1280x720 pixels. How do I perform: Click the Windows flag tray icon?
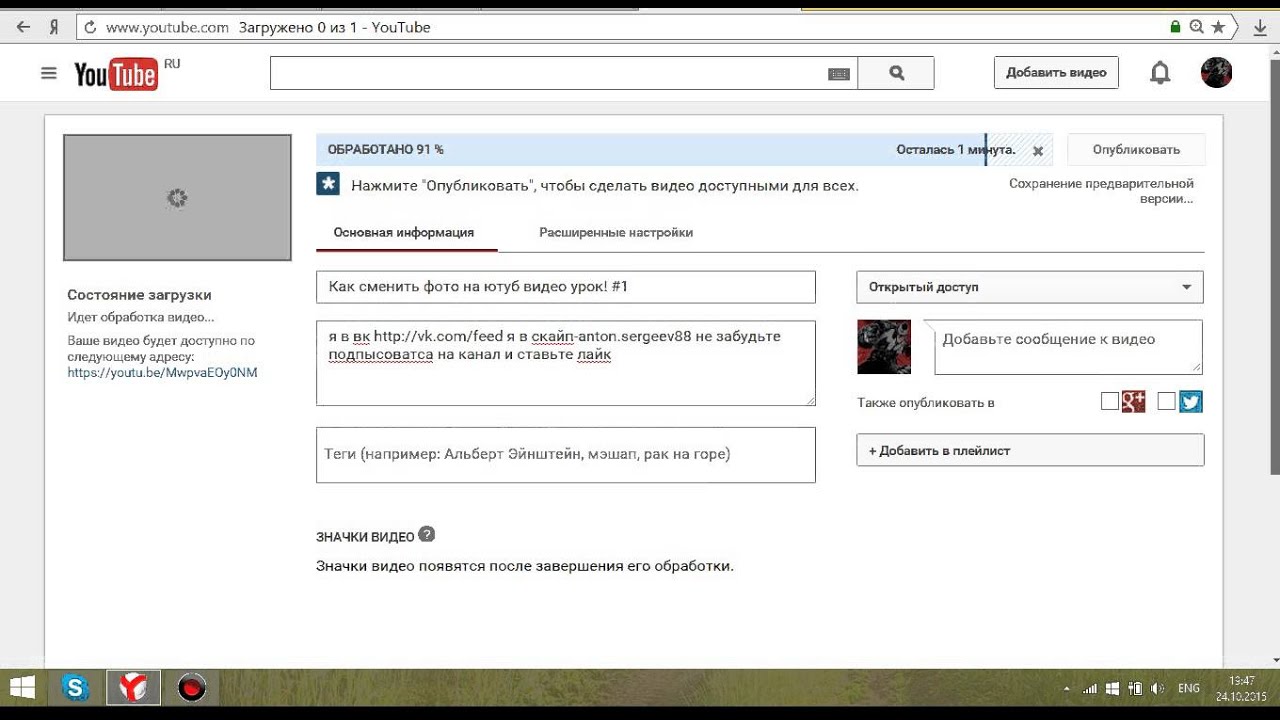click(1112, 689)
